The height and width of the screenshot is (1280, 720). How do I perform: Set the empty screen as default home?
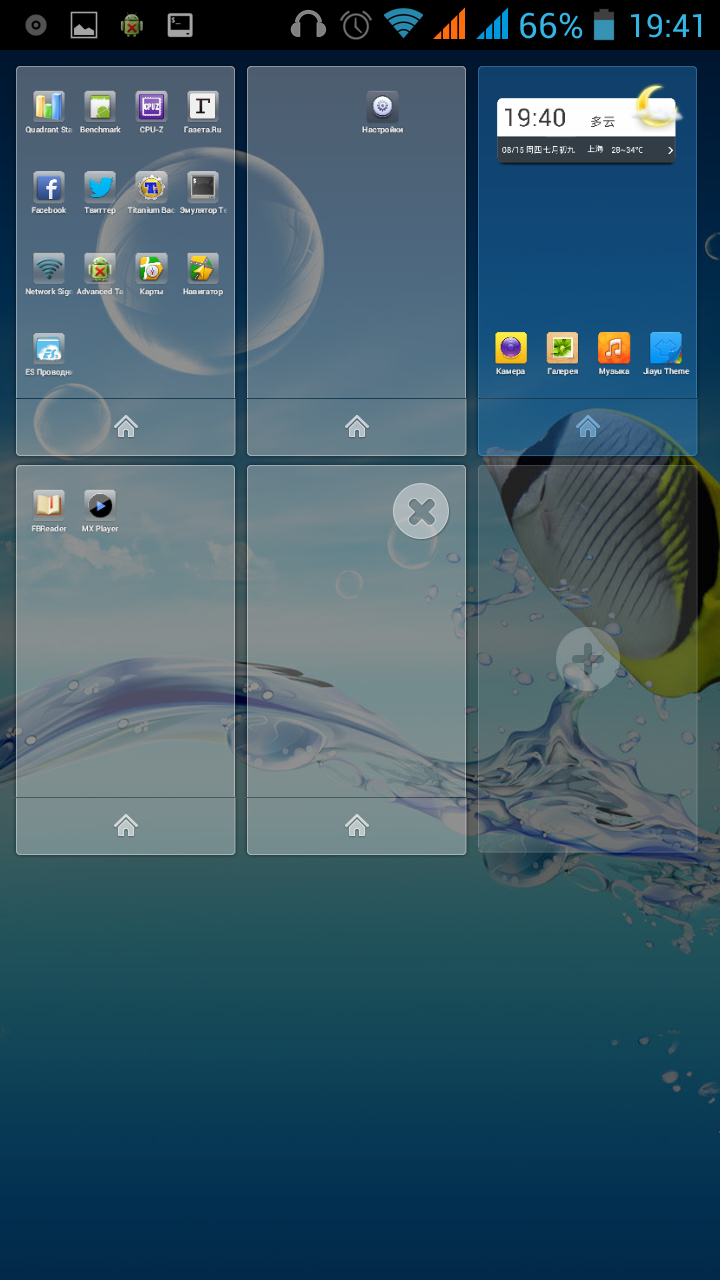pyautogui.click(x=357, y=826)
